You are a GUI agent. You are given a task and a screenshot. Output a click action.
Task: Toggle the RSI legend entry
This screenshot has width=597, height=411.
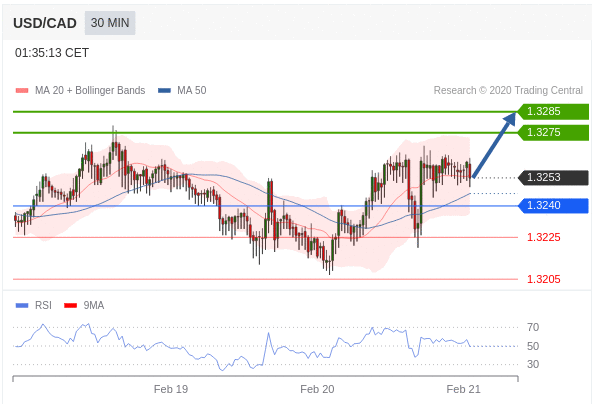point(34,305)
